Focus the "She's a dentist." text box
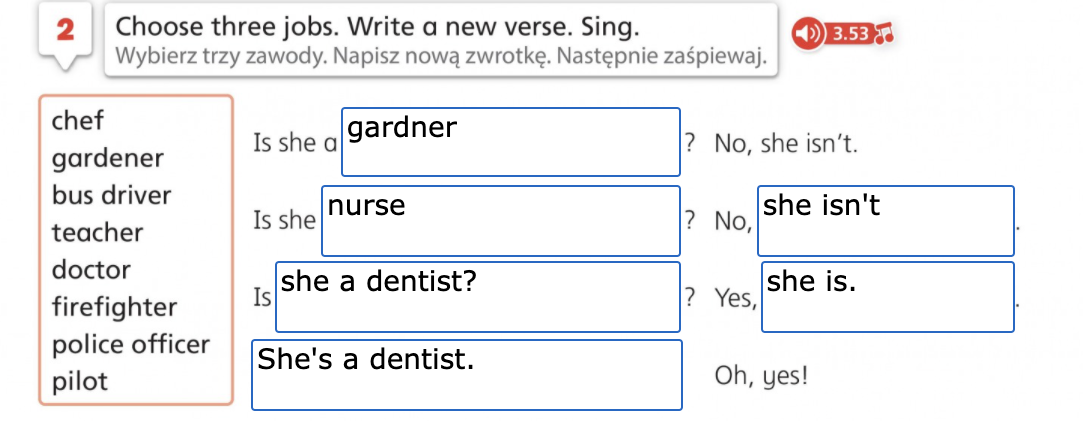Viewport: 1083px width, 421px height. pyautogui.click(x=466, y=375)
